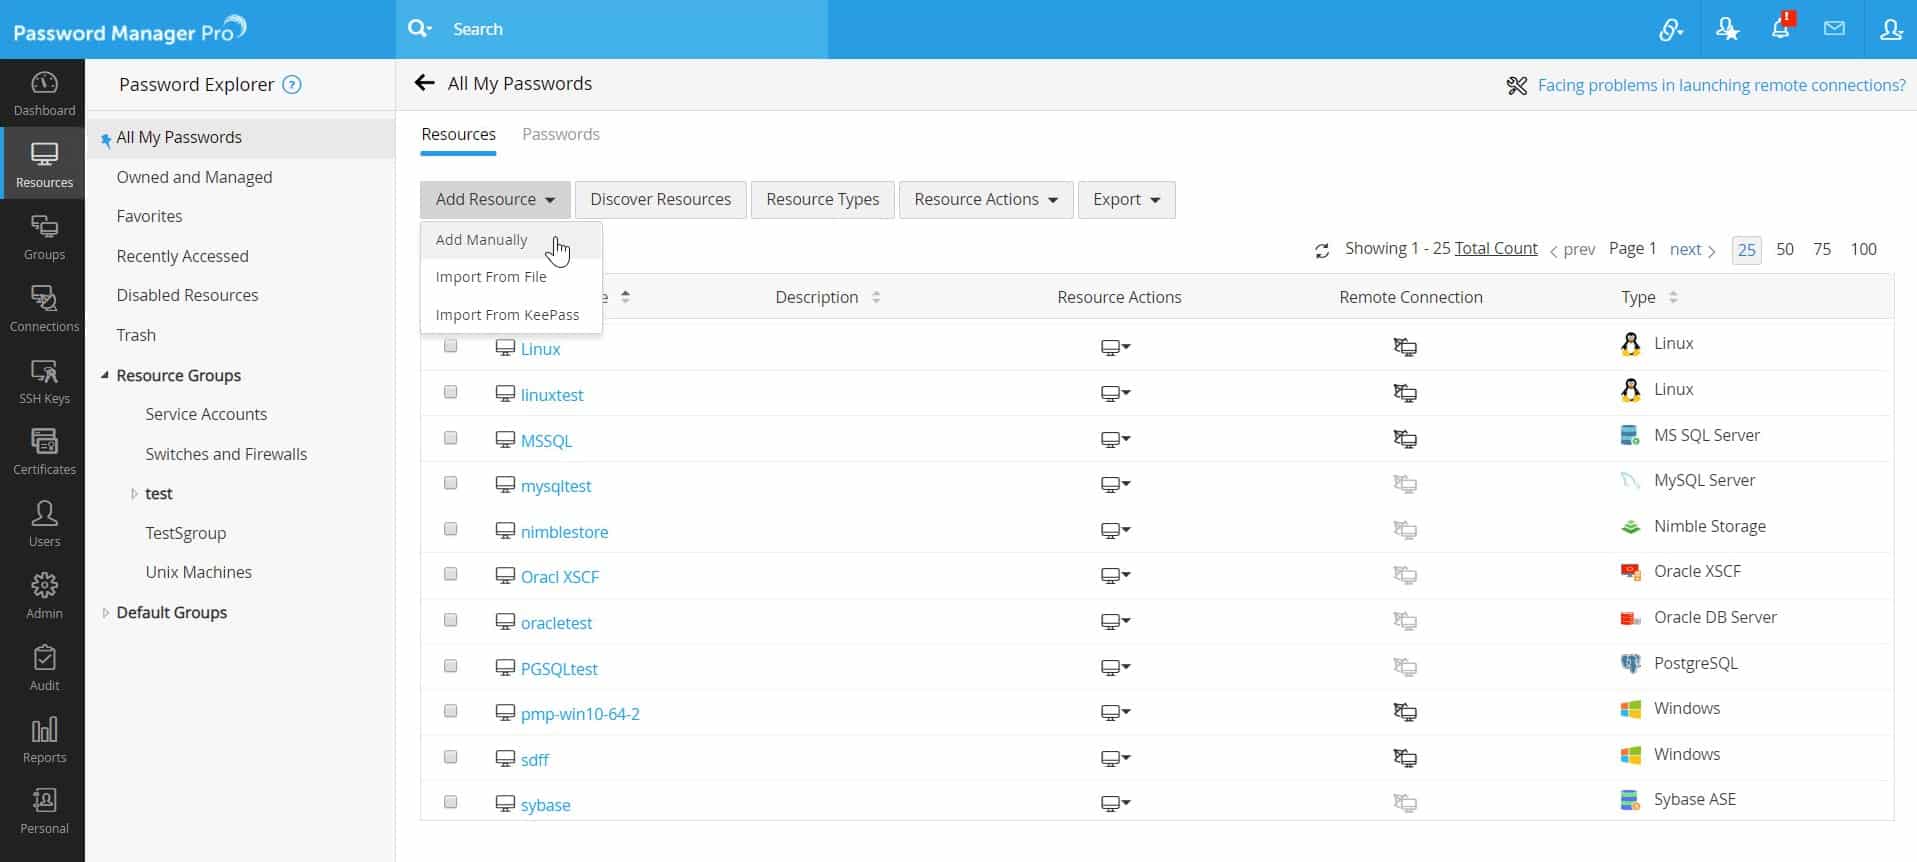
Task: Choose Add Manually from the menu
Action: click(x=511, y=240)
